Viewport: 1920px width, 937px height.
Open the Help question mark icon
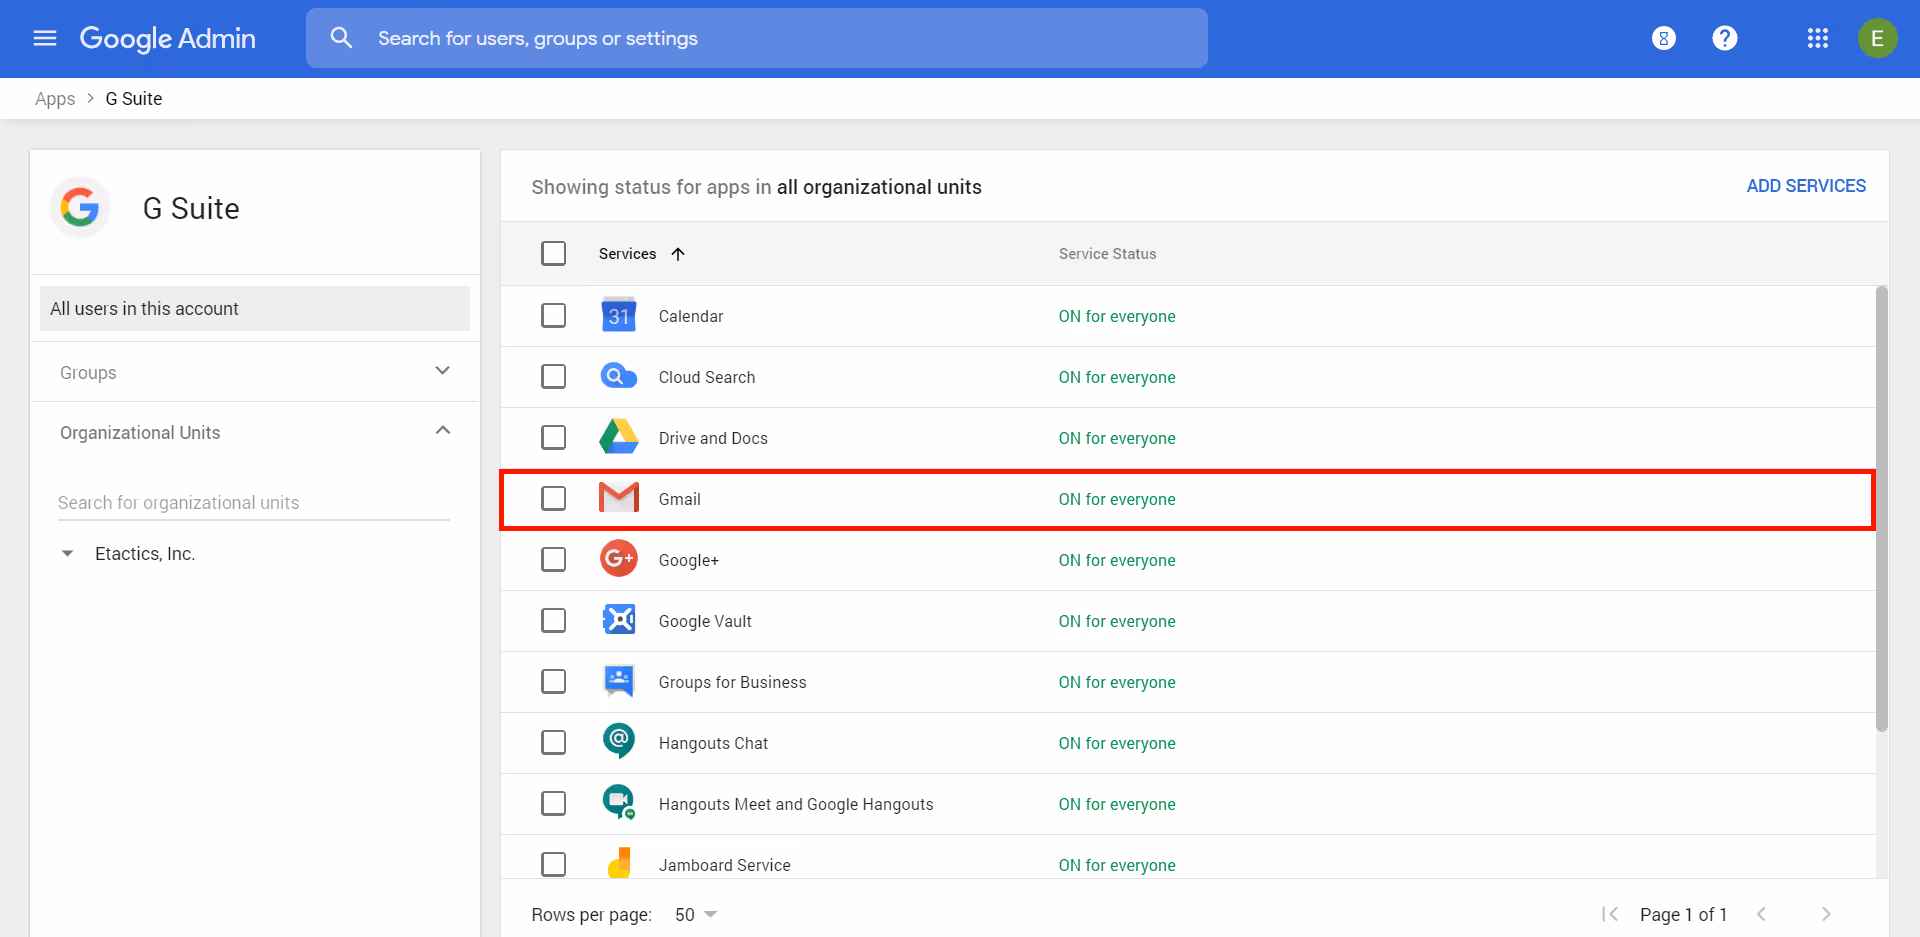(x=1724, y=38)
